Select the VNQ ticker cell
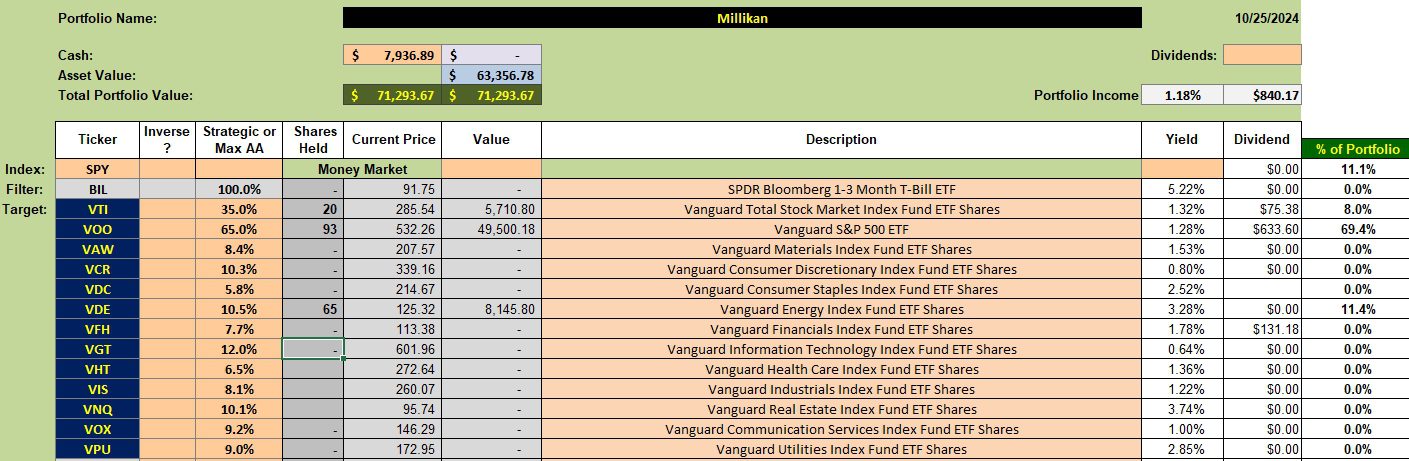Image resolution: width=1409 pixels, height=461 pixels. click(97, 409)
